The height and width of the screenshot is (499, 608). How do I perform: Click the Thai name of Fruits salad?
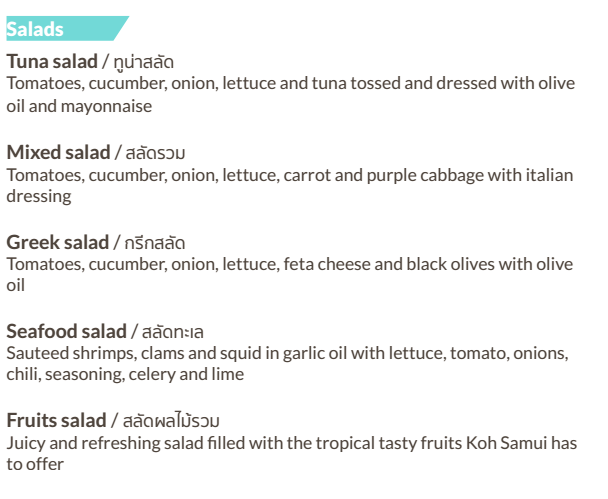click(x=171, y=420)
